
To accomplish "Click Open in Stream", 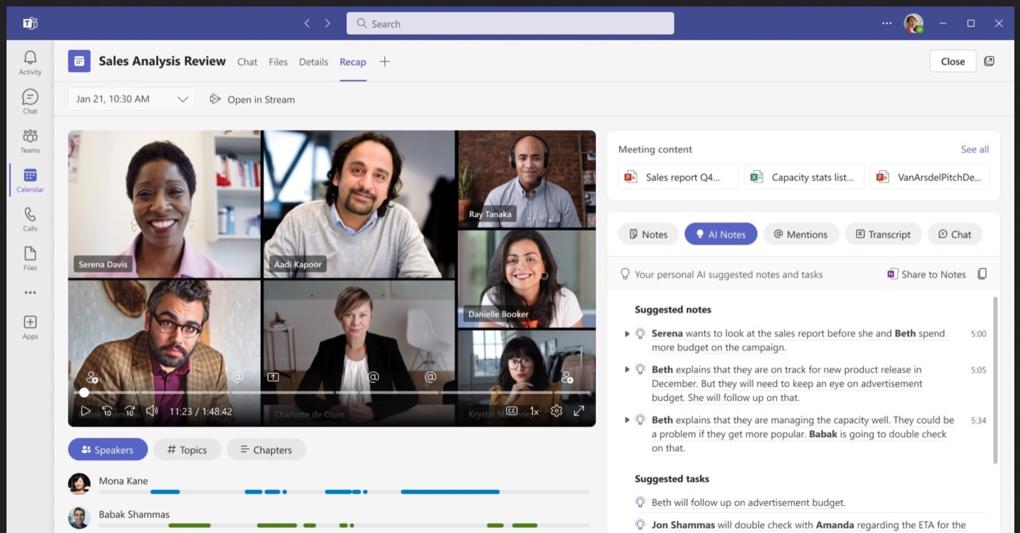I will pos(252,100).
